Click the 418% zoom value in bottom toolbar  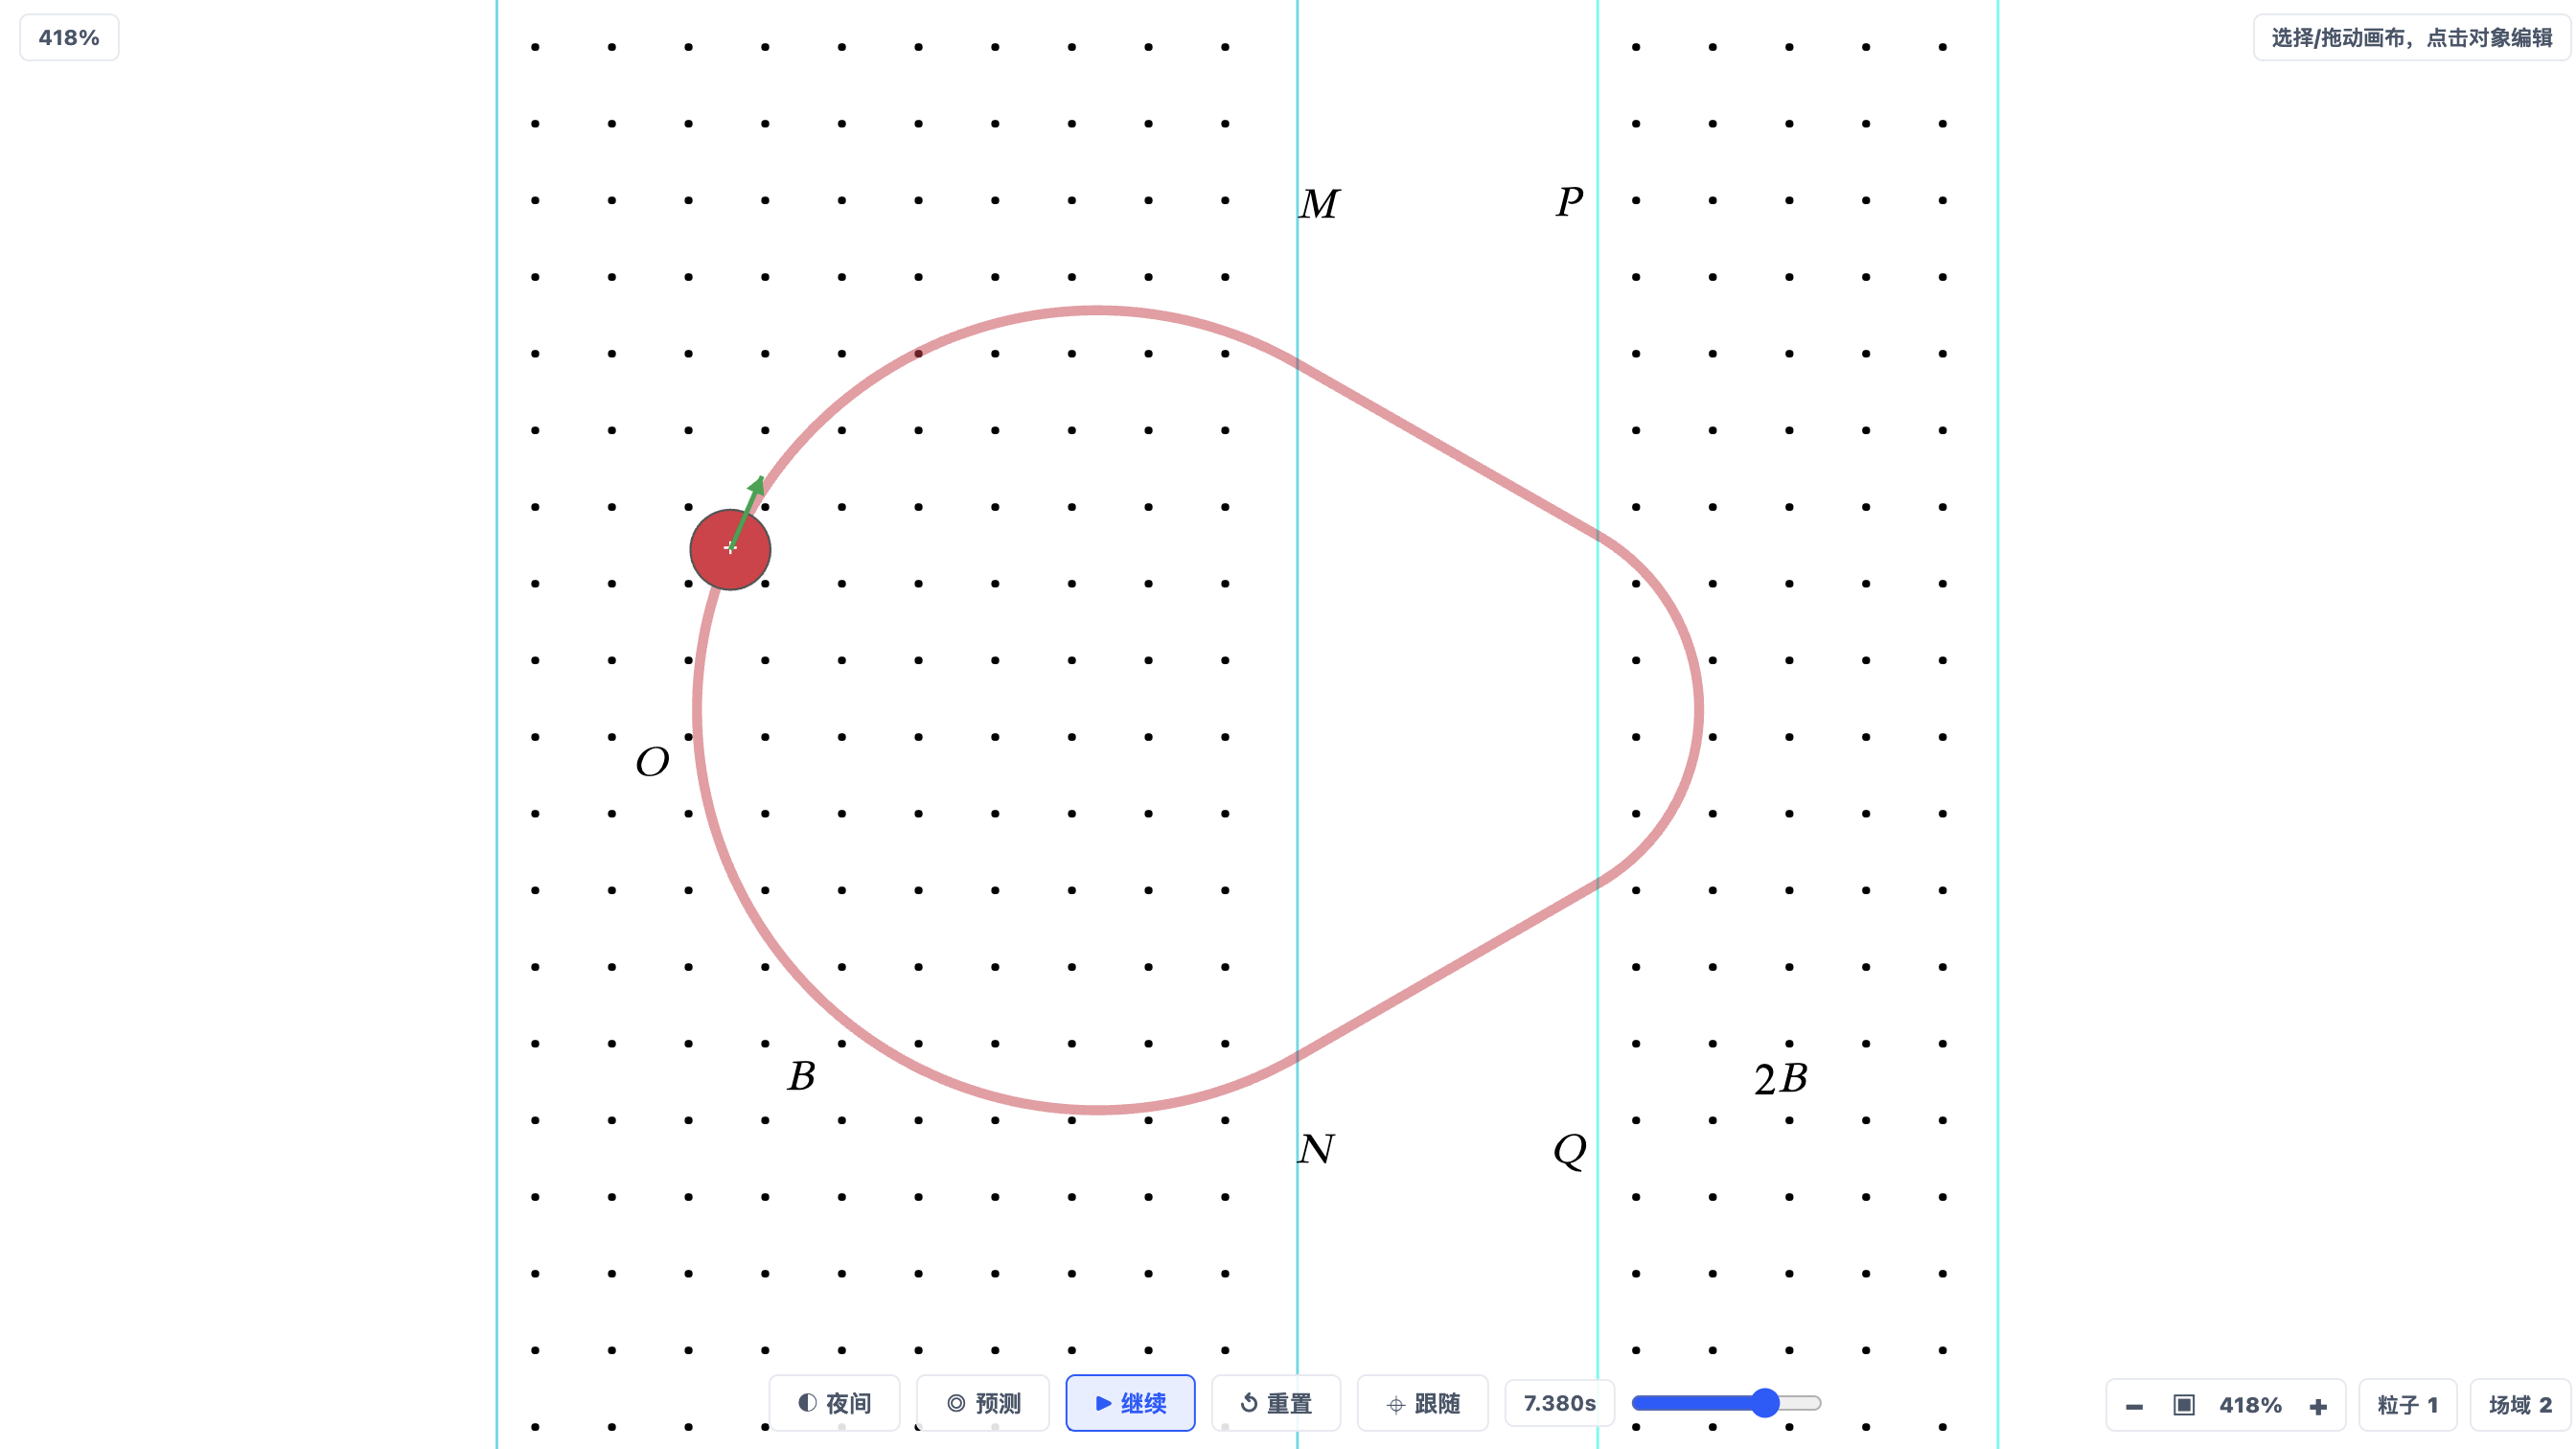pos(2250,1405)
